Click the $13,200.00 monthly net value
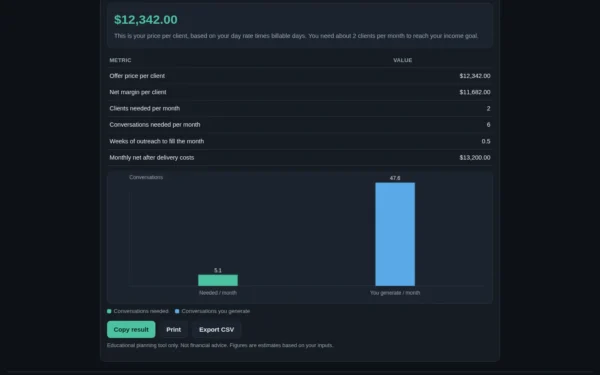600x375 pixels. click(475, 157)
